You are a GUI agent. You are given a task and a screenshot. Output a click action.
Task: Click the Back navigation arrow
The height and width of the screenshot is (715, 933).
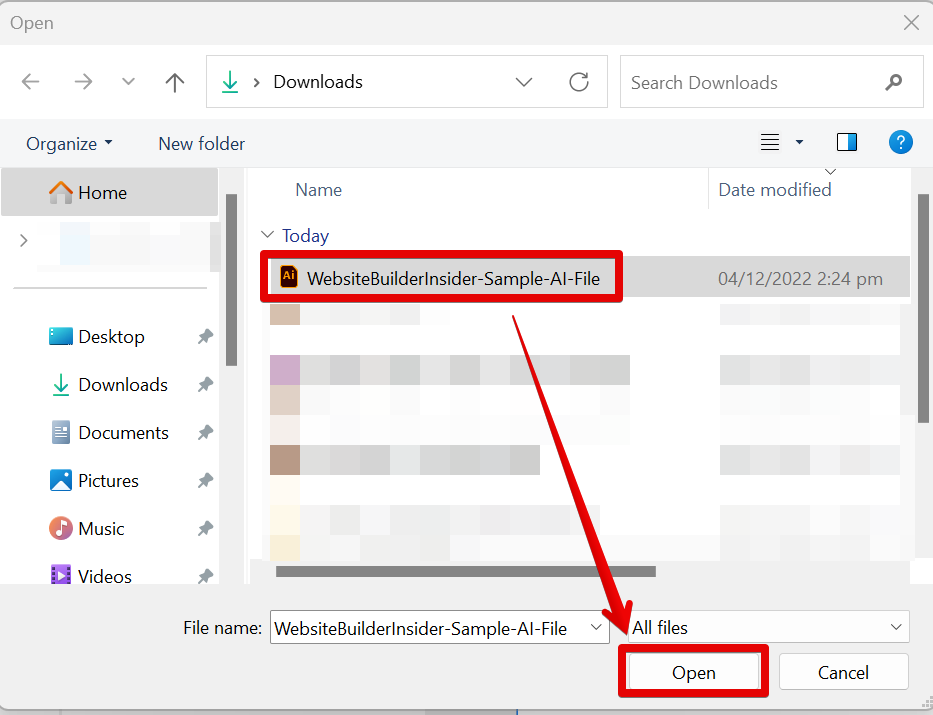[31, 83]
